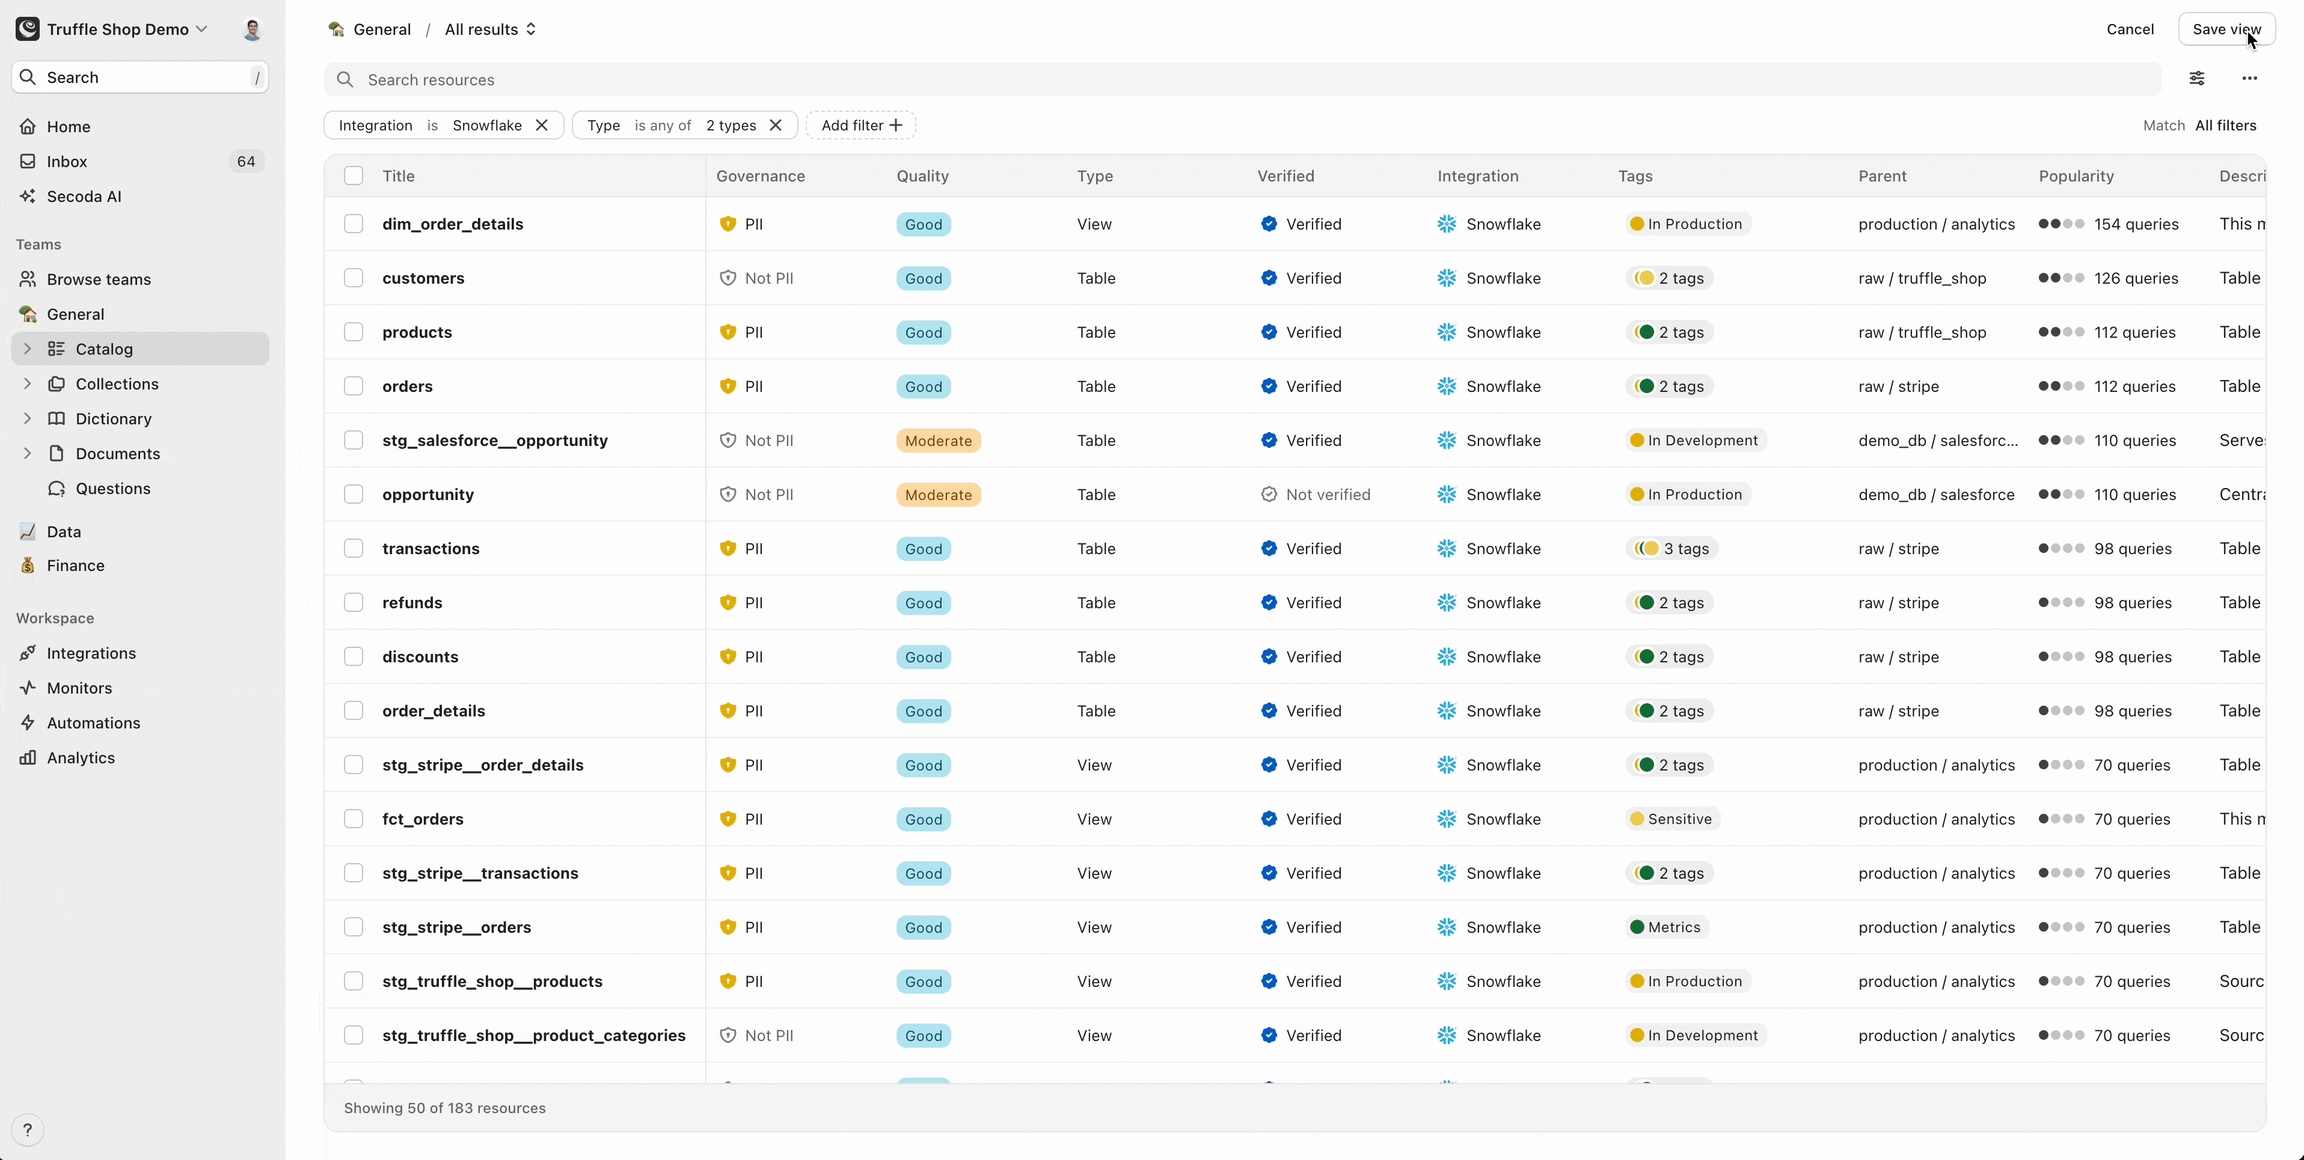Focus the Search resources field
The width and height of the screenshot is (2304, 1160).
[x=1240, y=80]
